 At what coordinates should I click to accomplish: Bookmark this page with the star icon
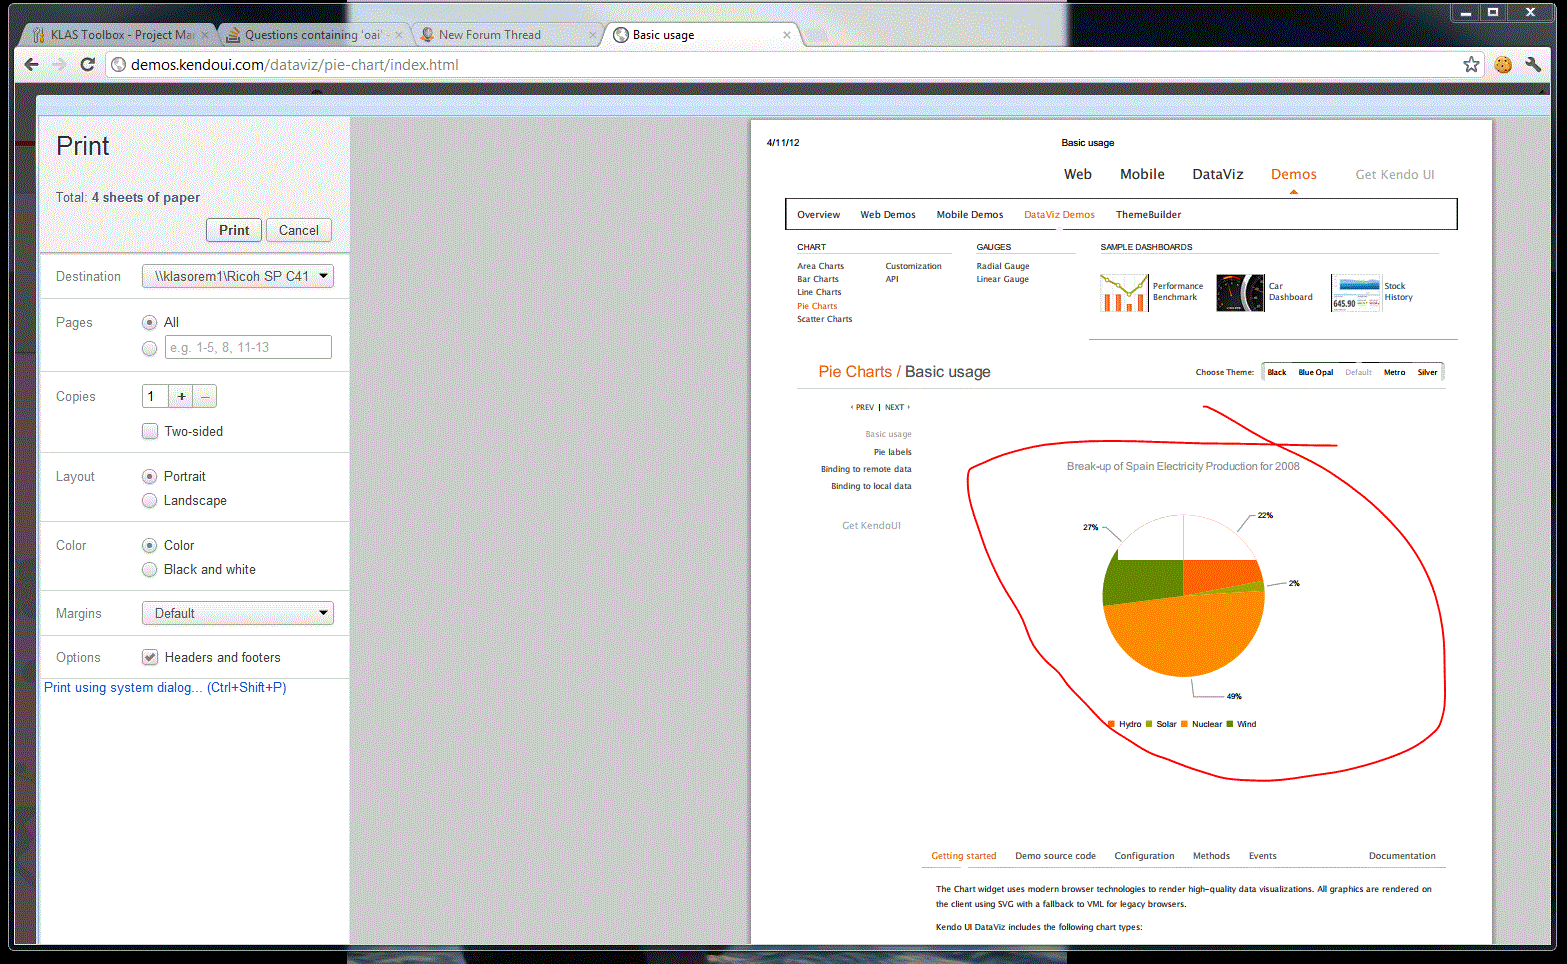click(1471, 64)
